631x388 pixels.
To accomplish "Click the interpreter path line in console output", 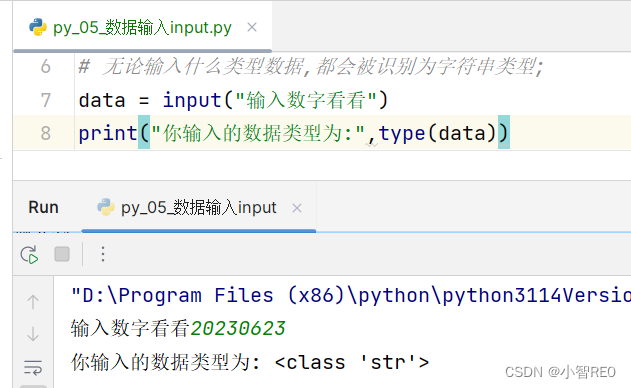I will coord(350,296).
